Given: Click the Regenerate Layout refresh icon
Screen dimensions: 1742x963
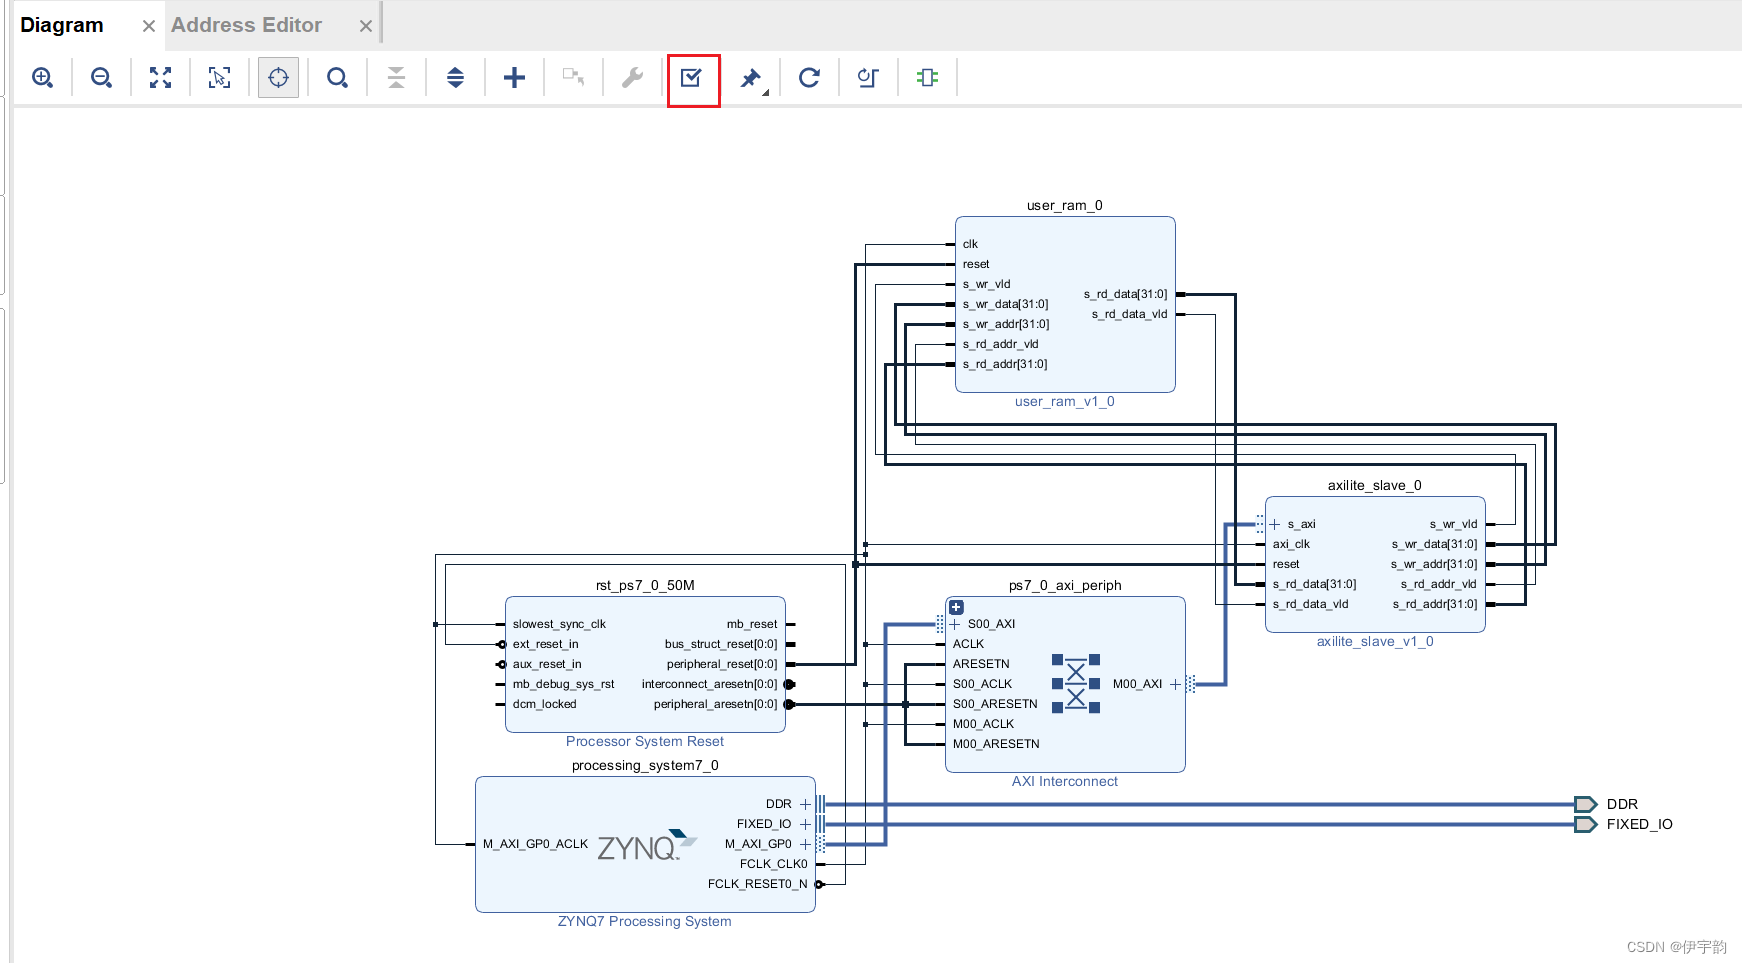Looking at the screenshot, I should 809,78.
